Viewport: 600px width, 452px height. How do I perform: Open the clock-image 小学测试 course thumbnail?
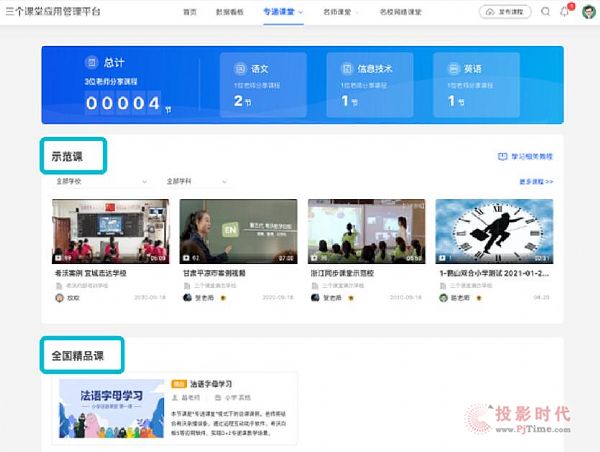pyautogui.click(x=494, y=231)
